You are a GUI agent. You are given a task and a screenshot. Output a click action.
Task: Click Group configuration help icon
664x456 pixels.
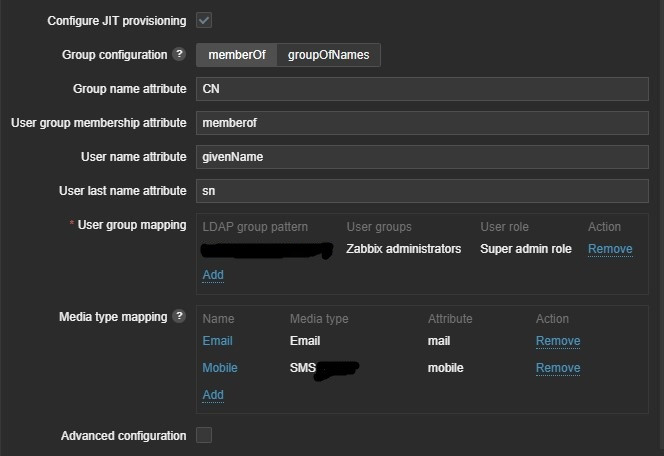click(x=179, y=55)
